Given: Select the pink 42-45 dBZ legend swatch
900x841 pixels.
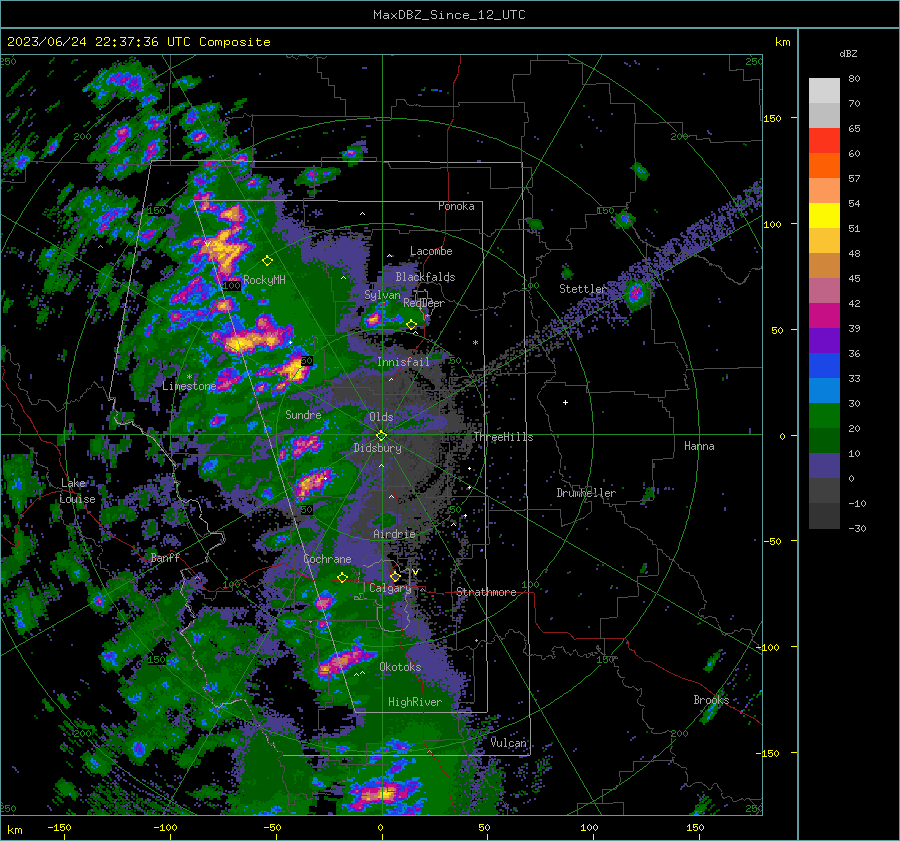Looking at the screenshot, I should coord(824,290).
